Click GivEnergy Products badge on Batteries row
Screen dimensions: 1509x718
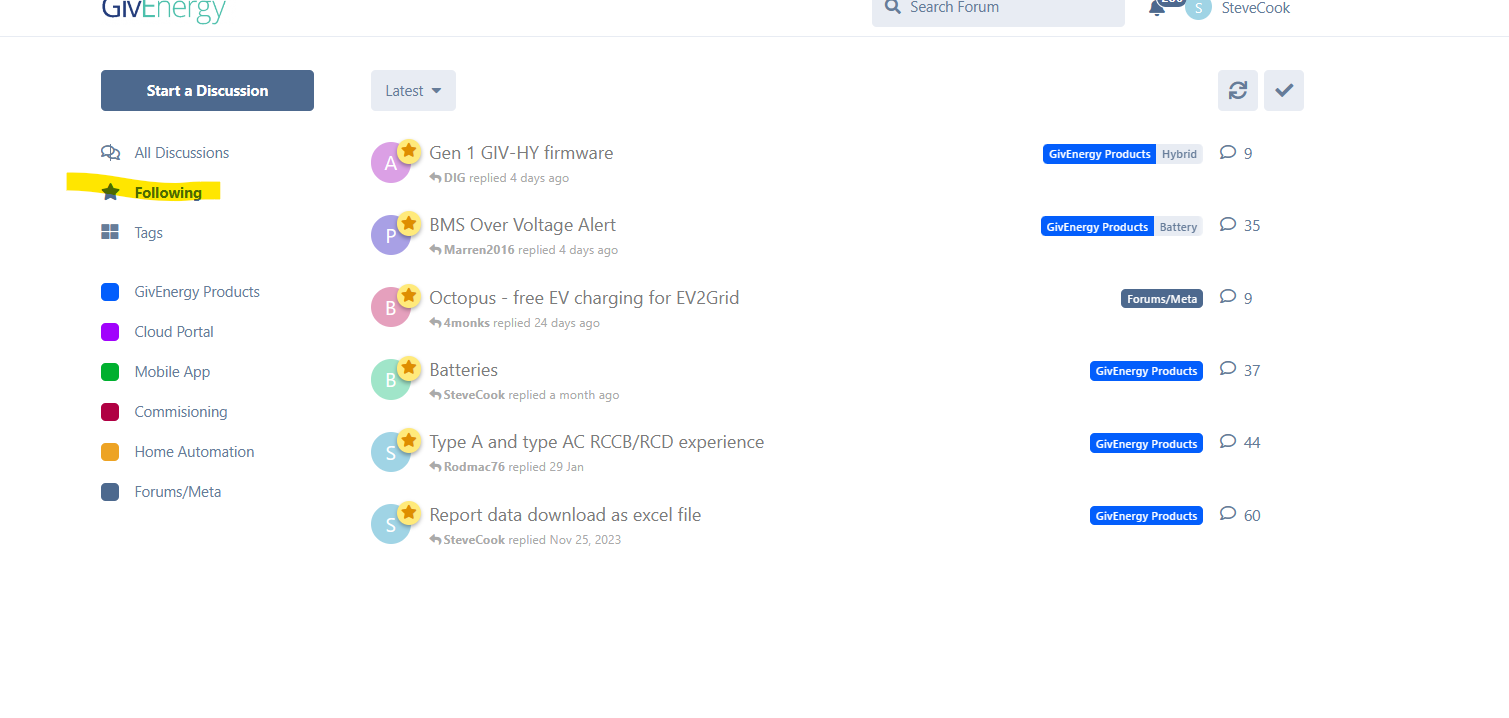pos(1146,371)
